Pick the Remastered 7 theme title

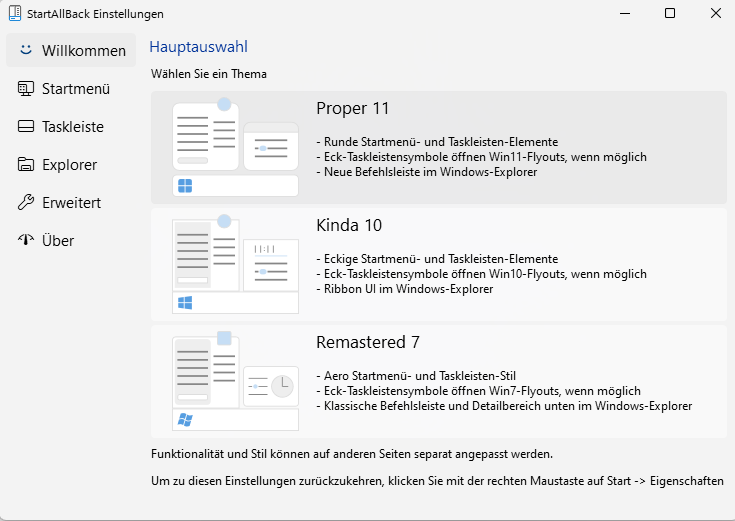(367, 342)
